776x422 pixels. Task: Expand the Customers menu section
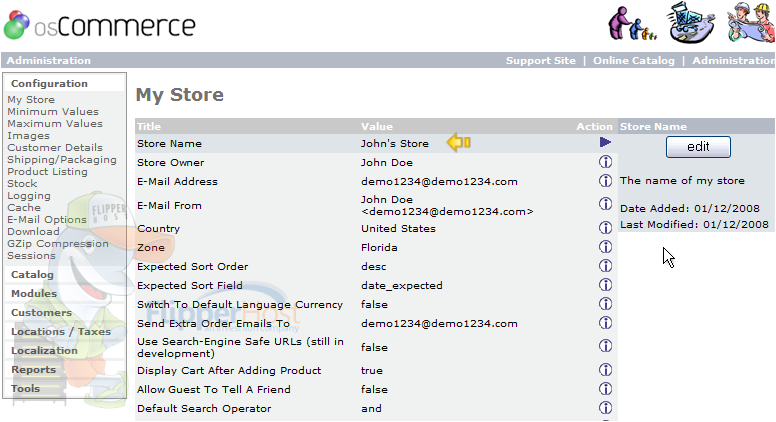click(x=41, y=313)
